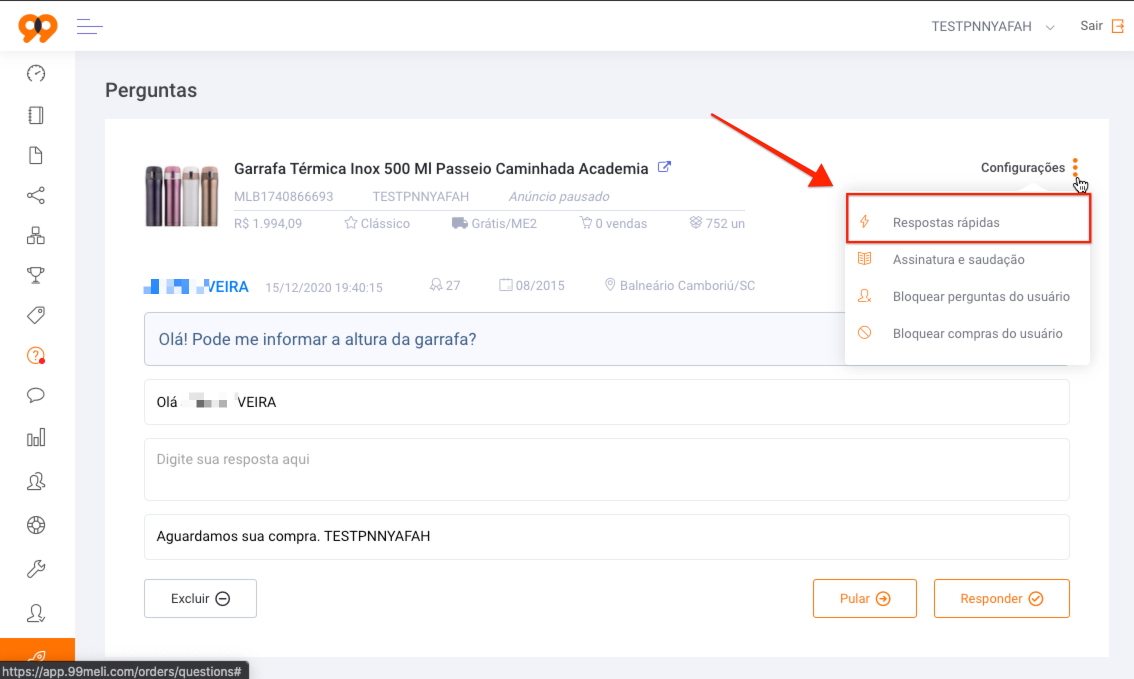Screen dimensions: 1134x679
Task: Select Assinatura e saudação menu option
Action: pos(968,260)
